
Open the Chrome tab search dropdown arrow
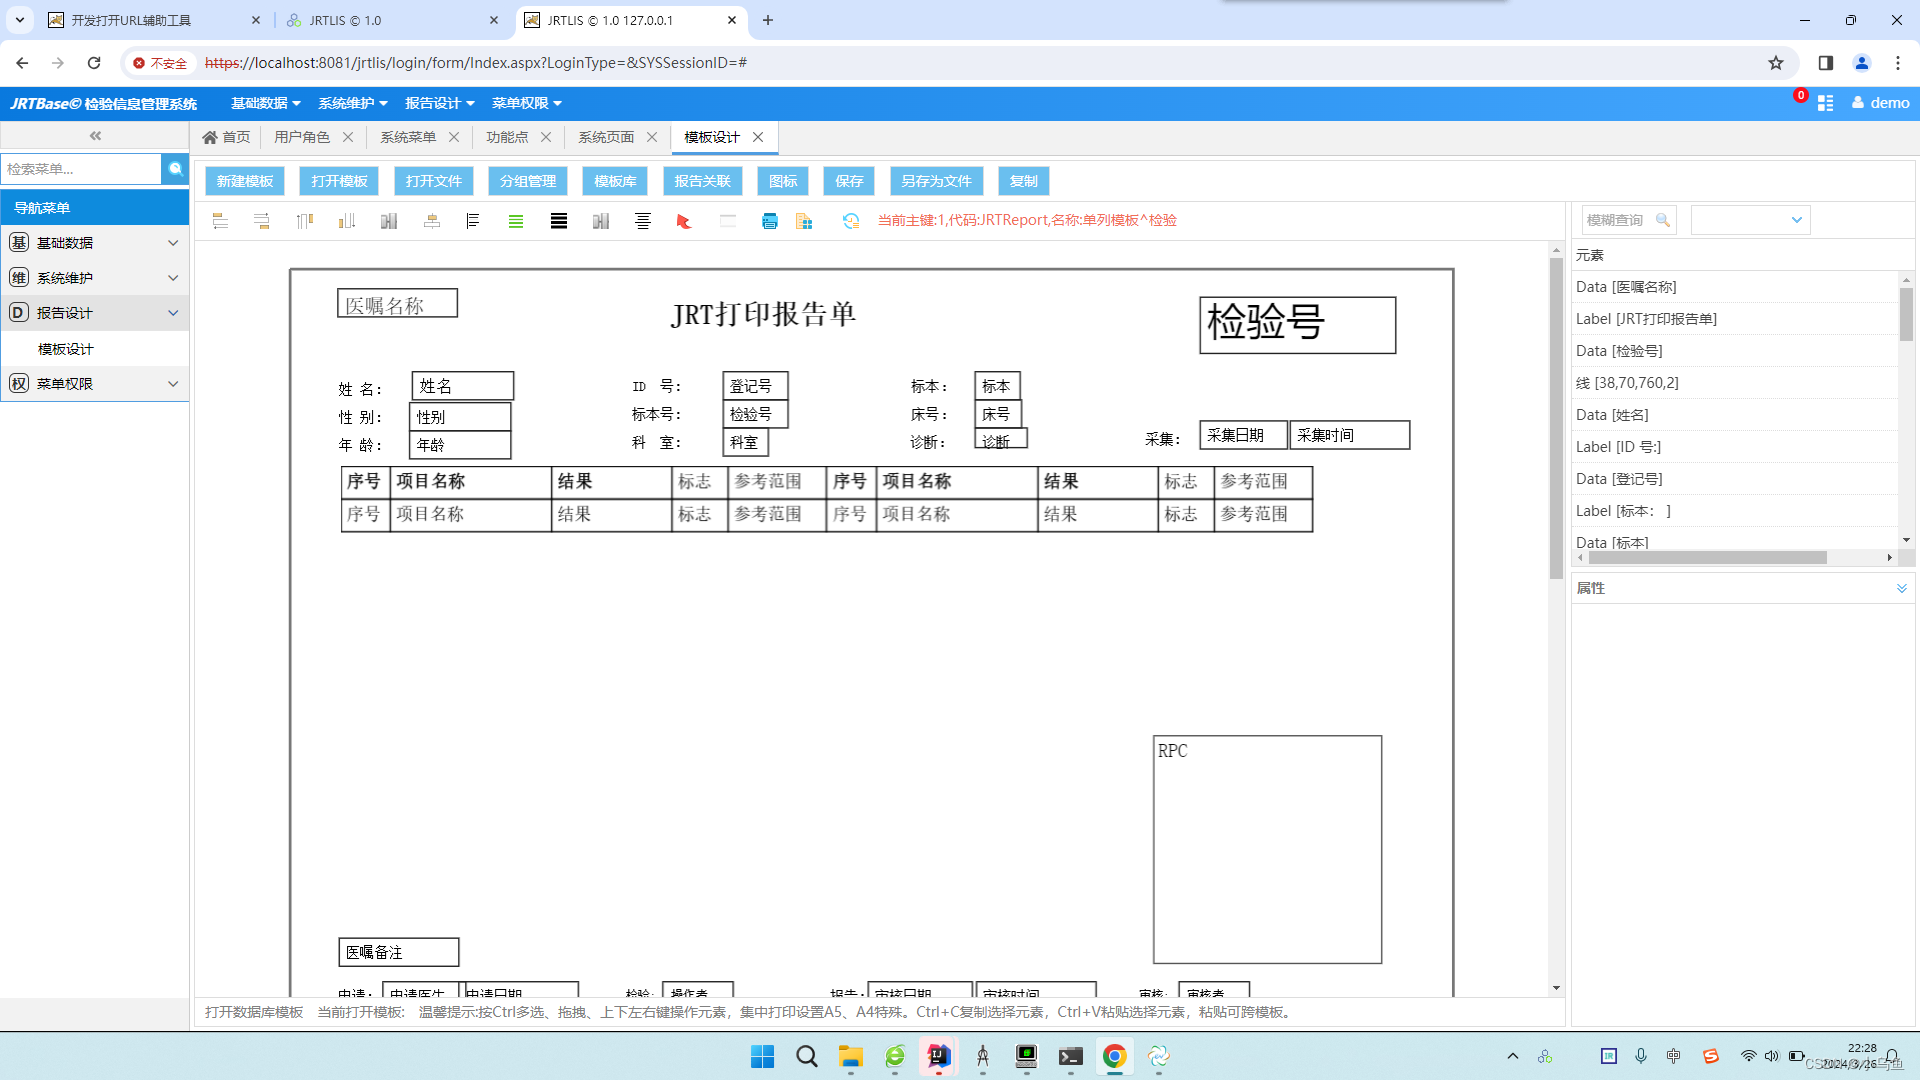point(19,20)
